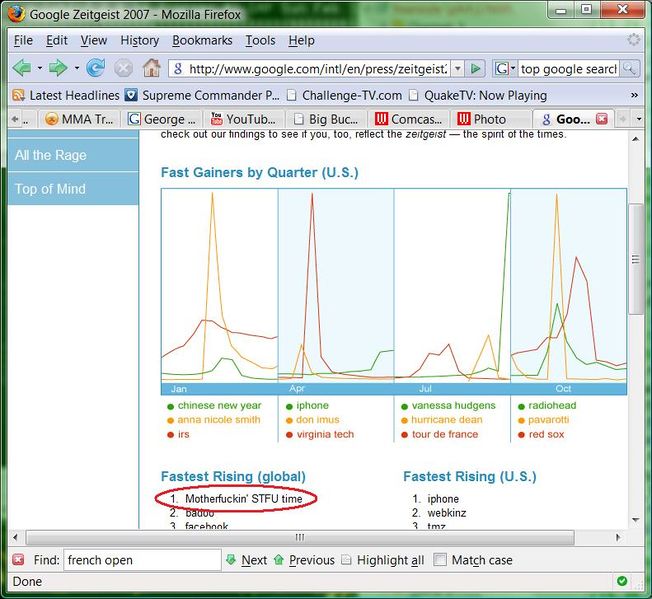Click the green status bar security icon
The height and width of the screenshot is (599, 652).
tap(622, 581)
